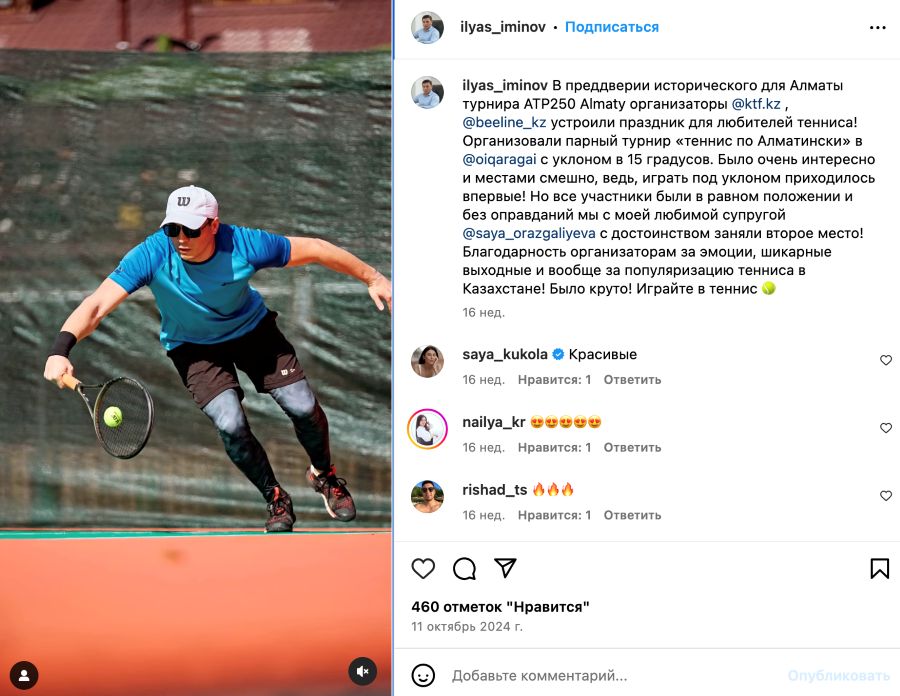Reply to saya_kukola with Ответить
Image resolution: width=900 pixels, height=696 pixels.
tap(632, 379)
